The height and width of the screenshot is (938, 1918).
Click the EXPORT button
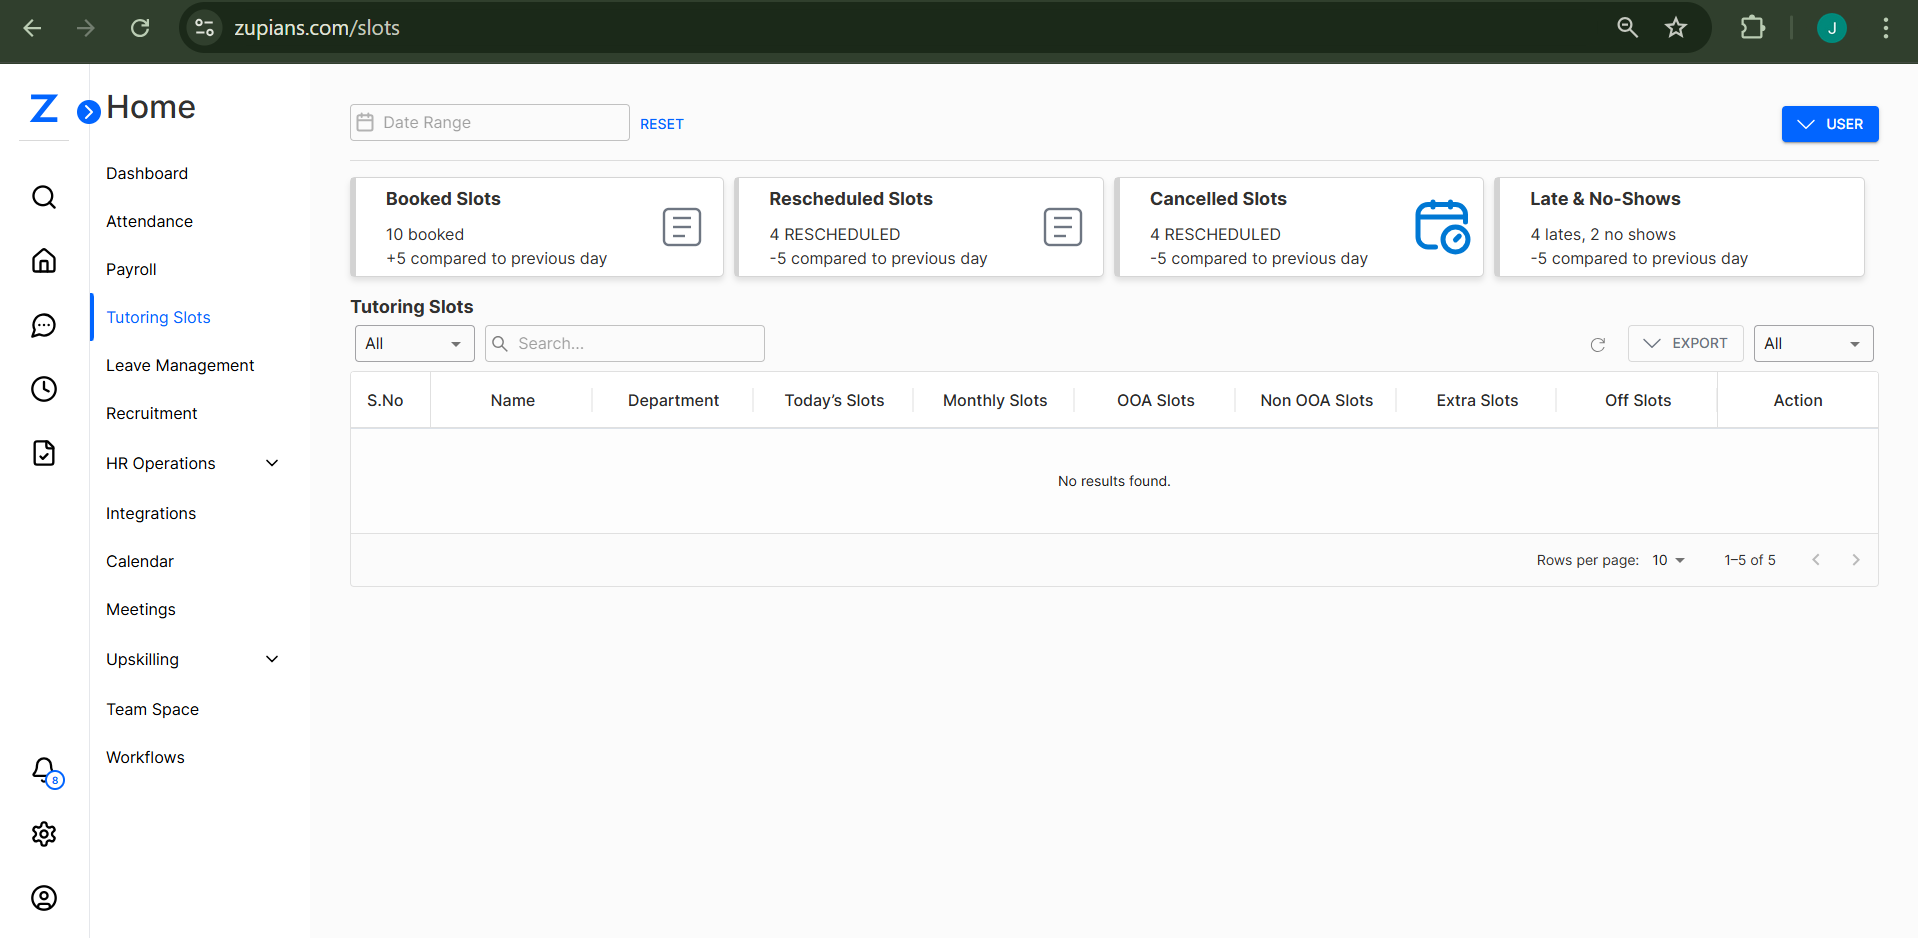tap(1685, 343)
